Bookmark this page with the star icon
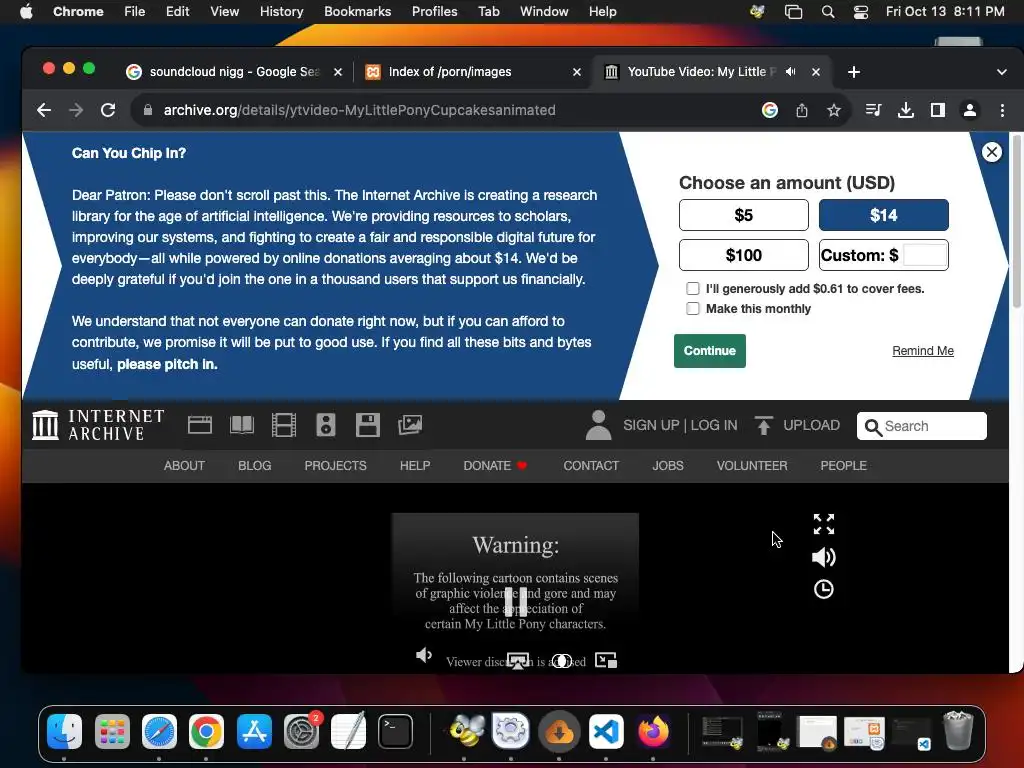This screenshot has width=1024, height=768. (833, 110)
